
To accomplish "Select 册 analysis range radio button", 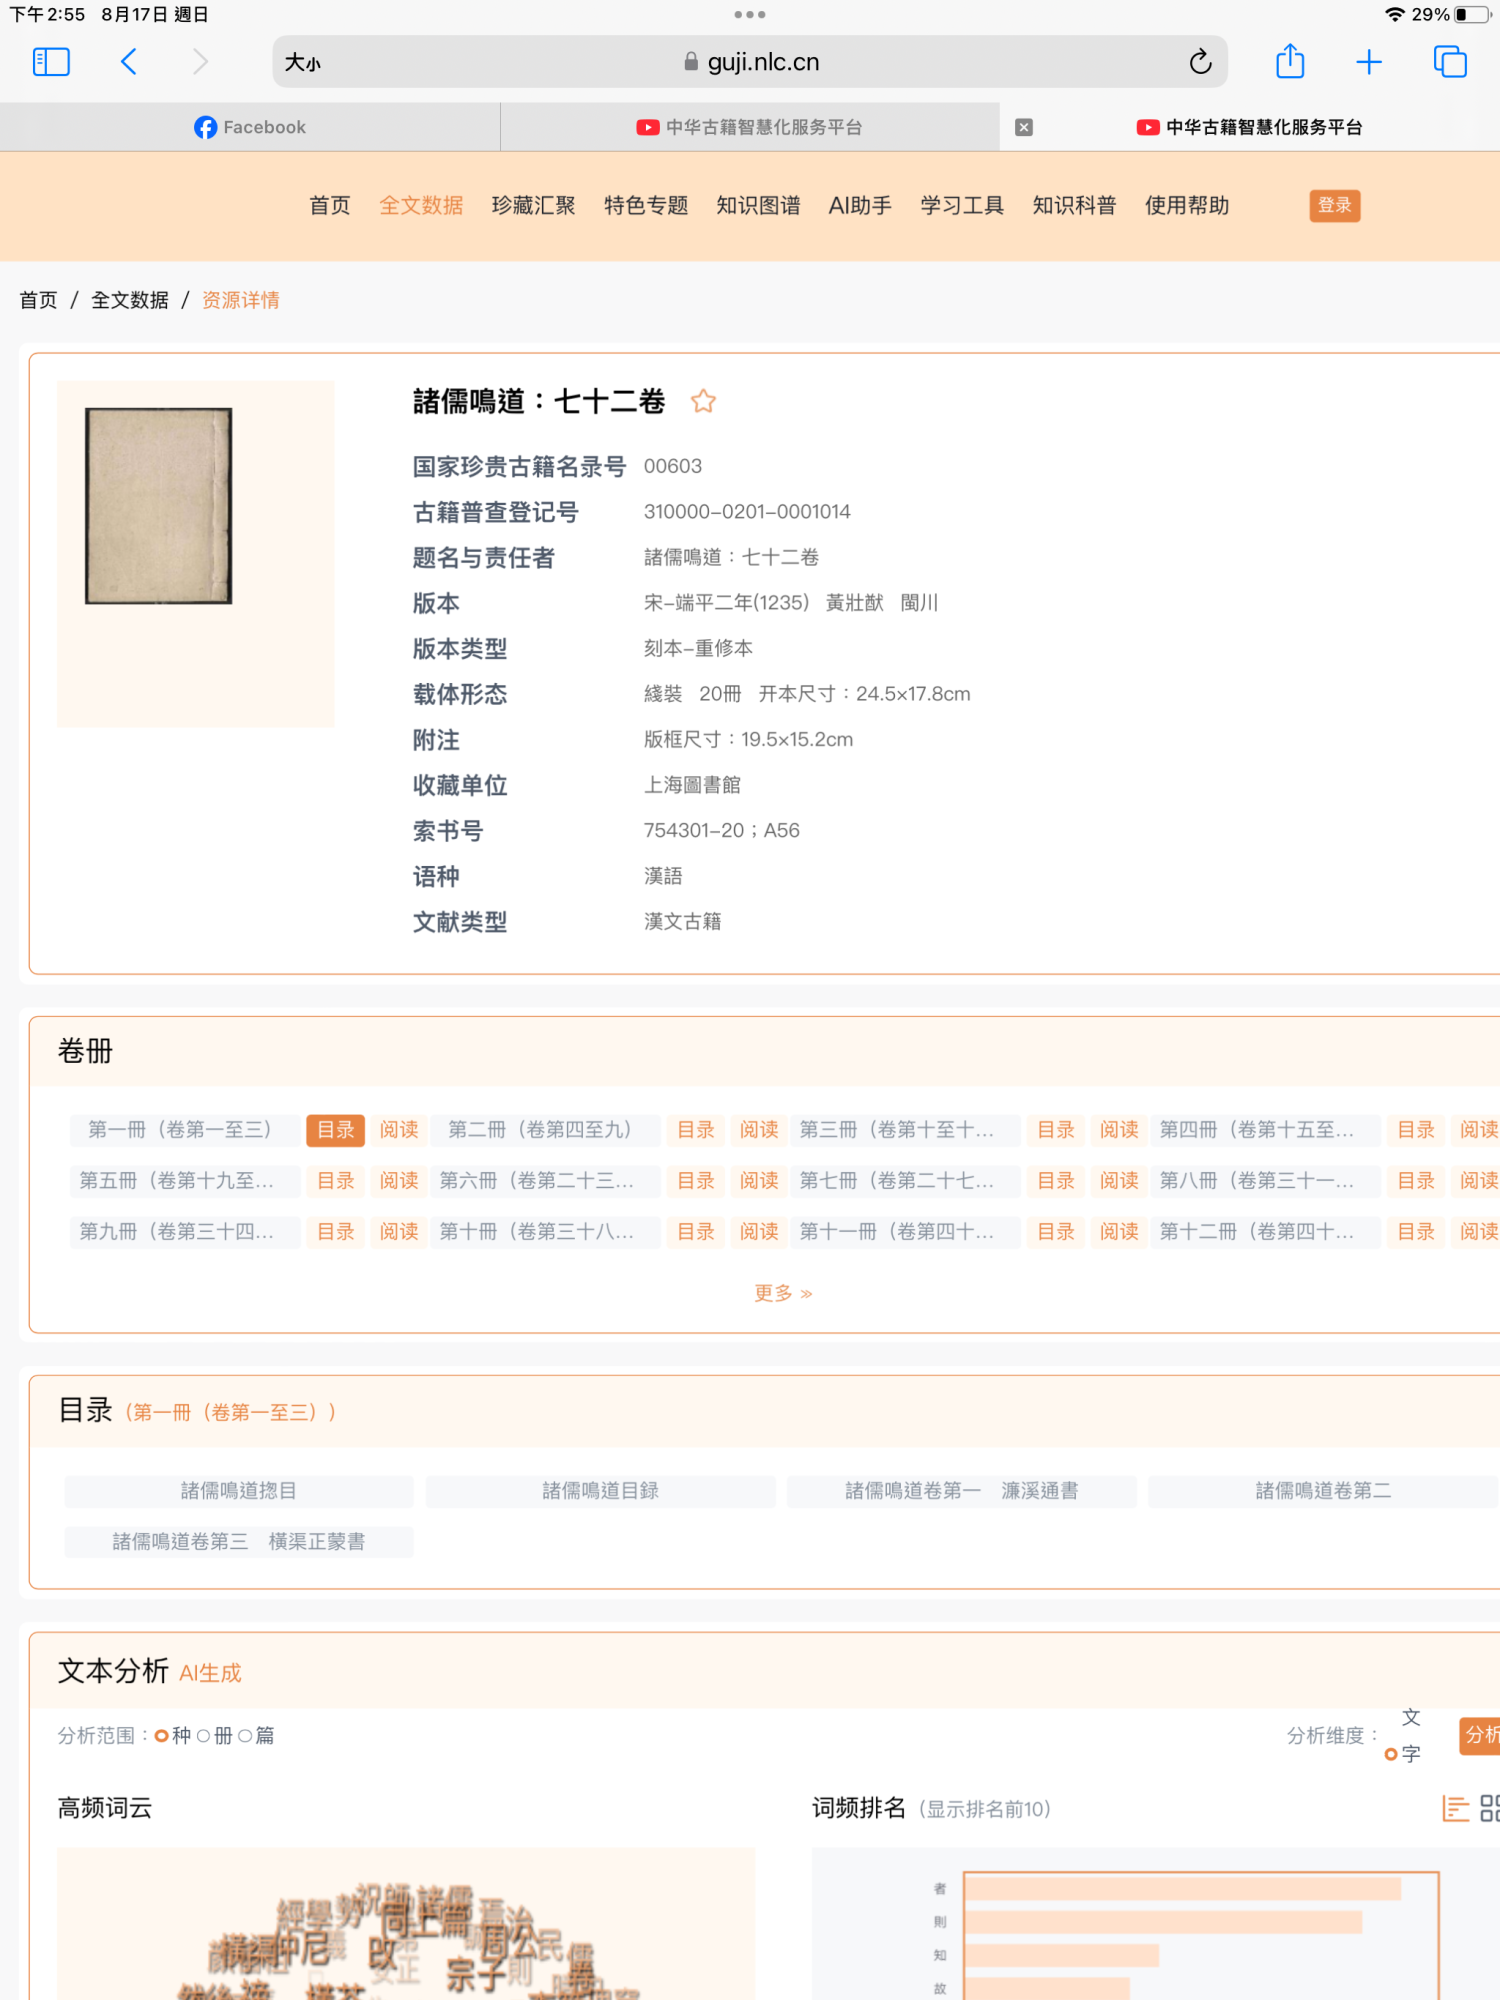I will click(x=204, y=1736).
